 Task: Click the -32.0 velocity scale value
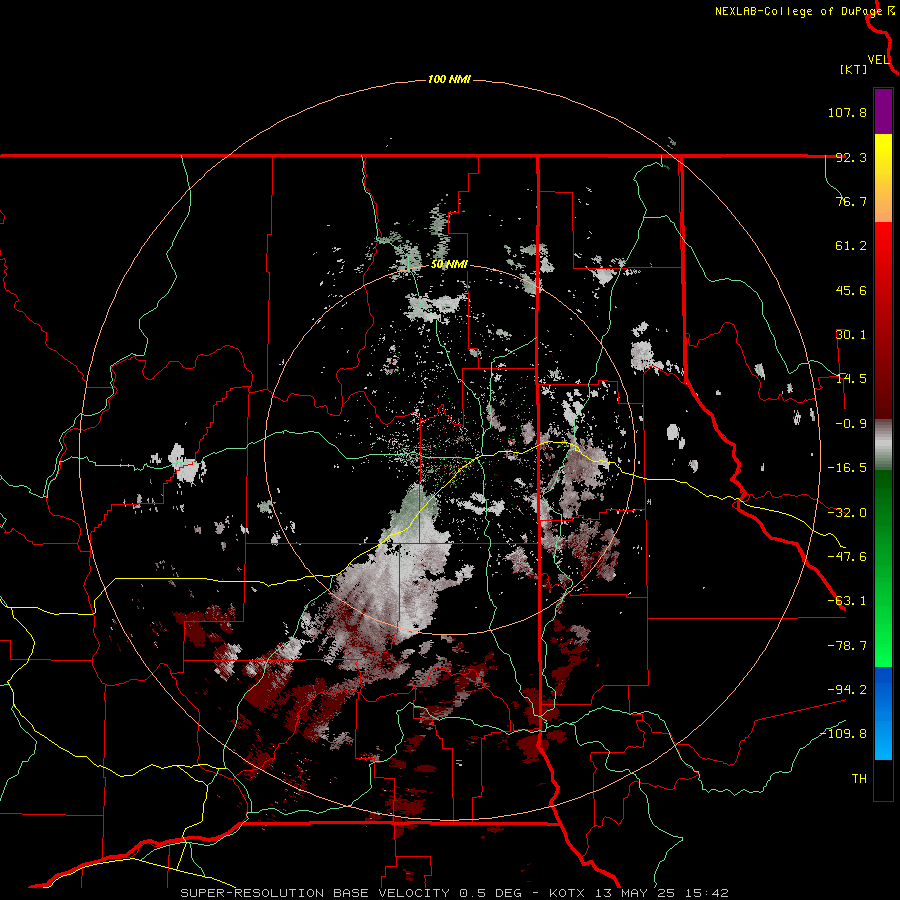847,513
